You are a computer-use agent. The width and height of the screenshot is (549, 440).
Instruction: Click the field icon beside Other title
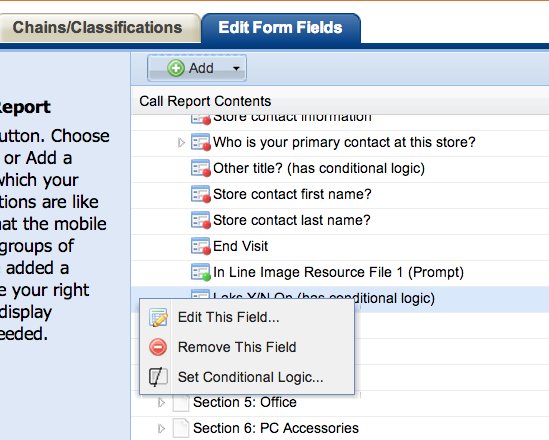click(201, 168)
